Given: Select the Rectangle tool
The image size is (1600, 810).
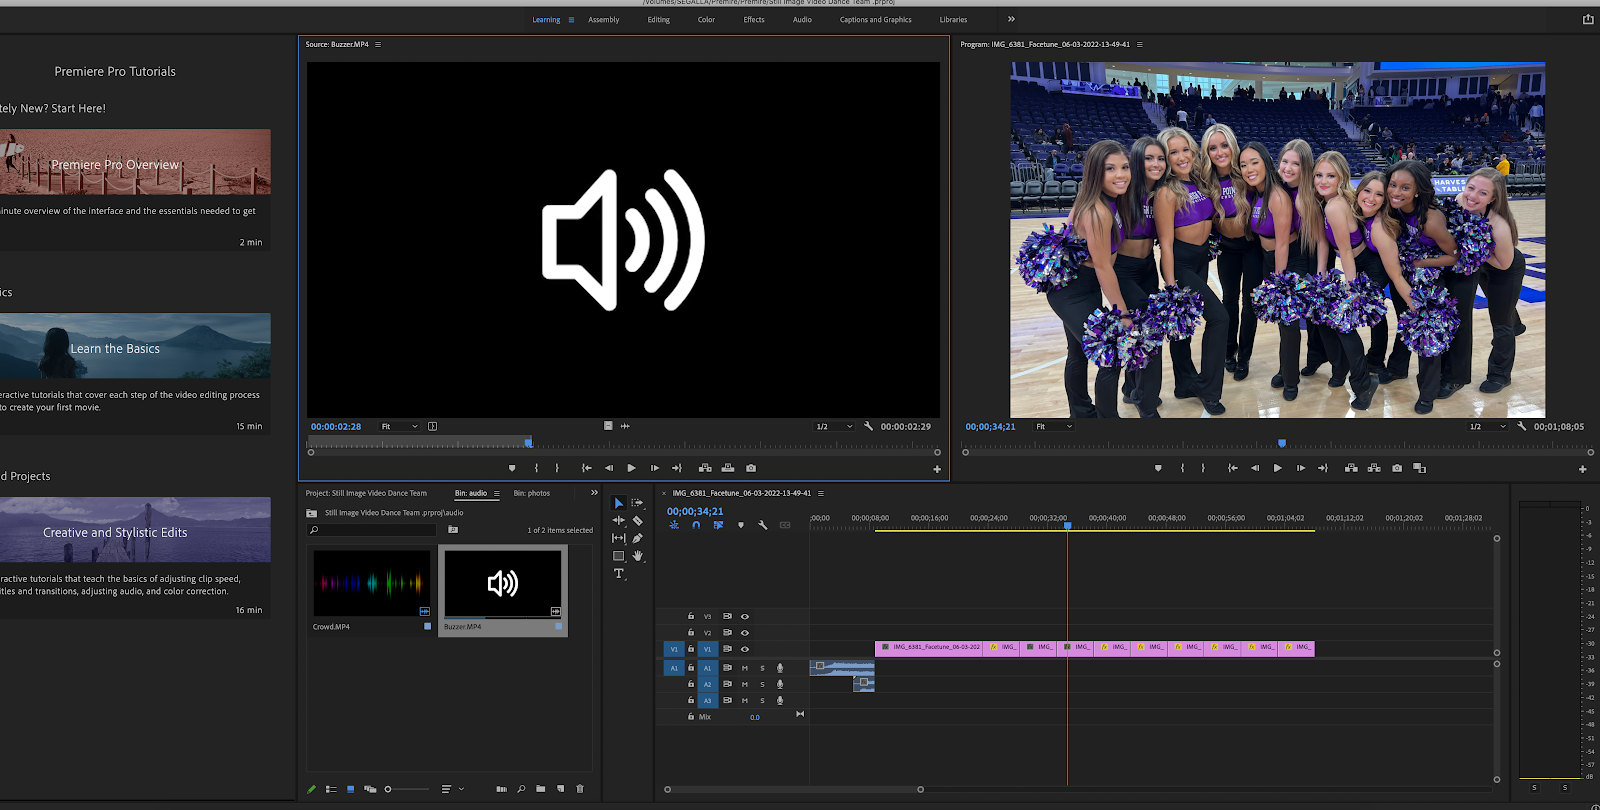Looking at the screenshot, I should pyautogui.click(x=618, y=556).
